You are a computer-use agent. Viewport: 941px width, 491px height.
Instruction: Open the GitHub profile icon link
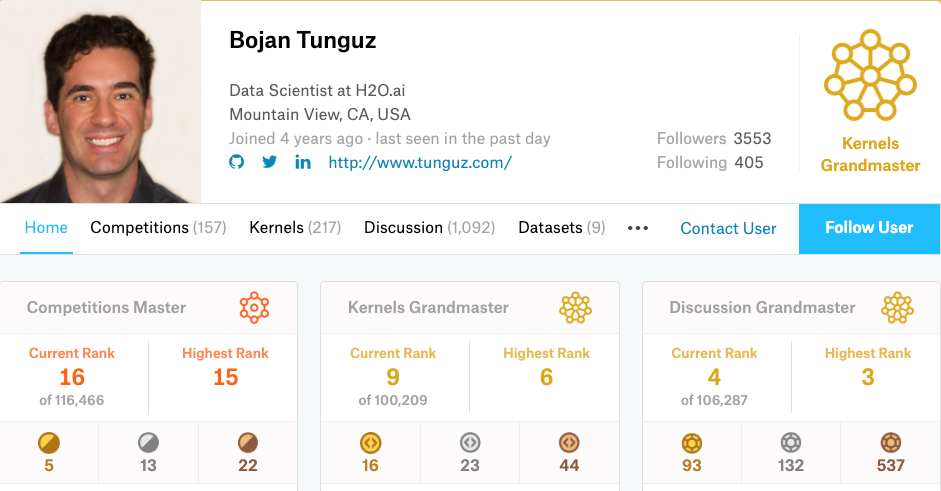[x=236, y=162]
